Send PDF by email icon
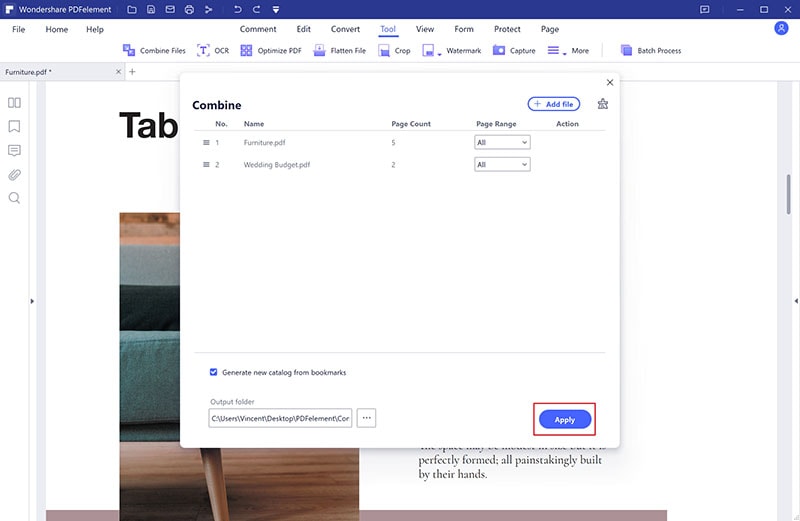800x521 pixels. coord(170,9)
